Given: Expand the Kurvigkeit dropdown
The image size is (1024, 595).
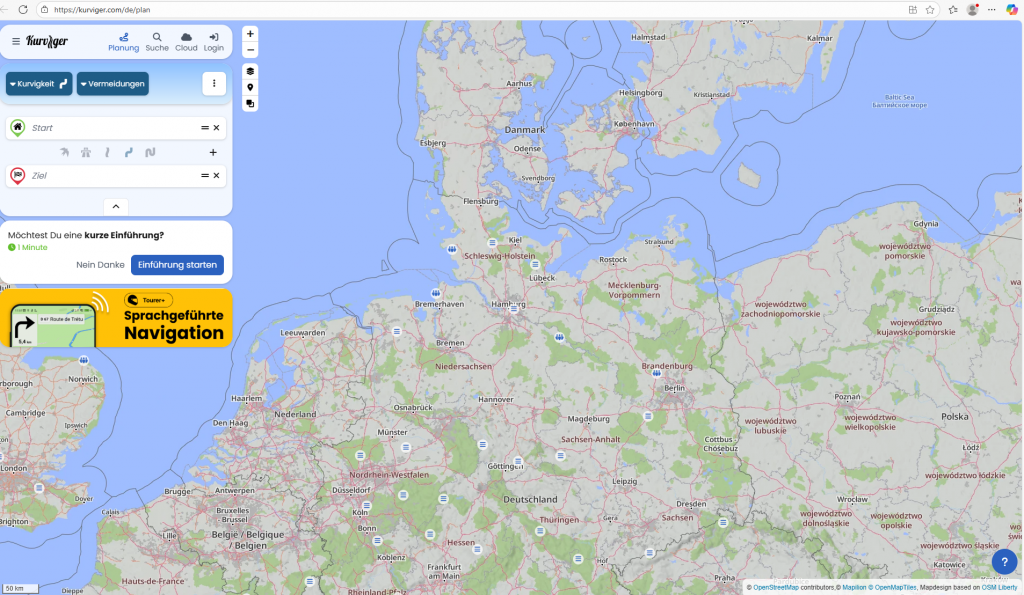Looking at the screenshot, I should tap(39, 84).
